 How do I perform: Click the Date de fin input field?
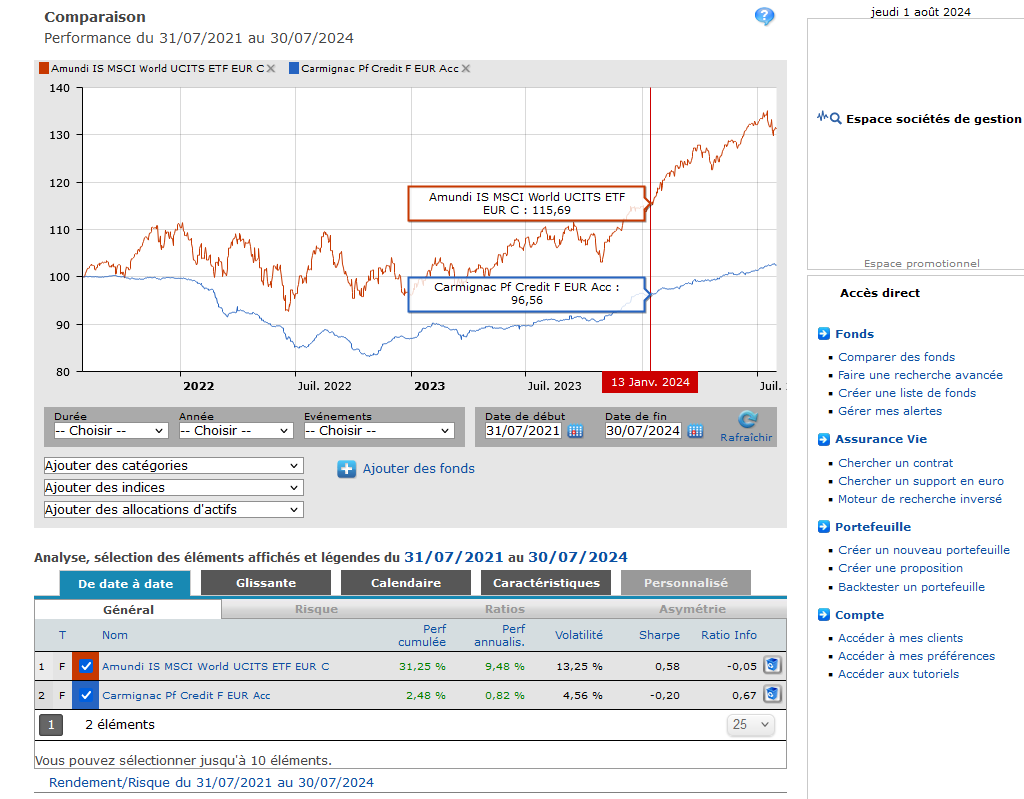pyautogui.click(x=642, y=431)
